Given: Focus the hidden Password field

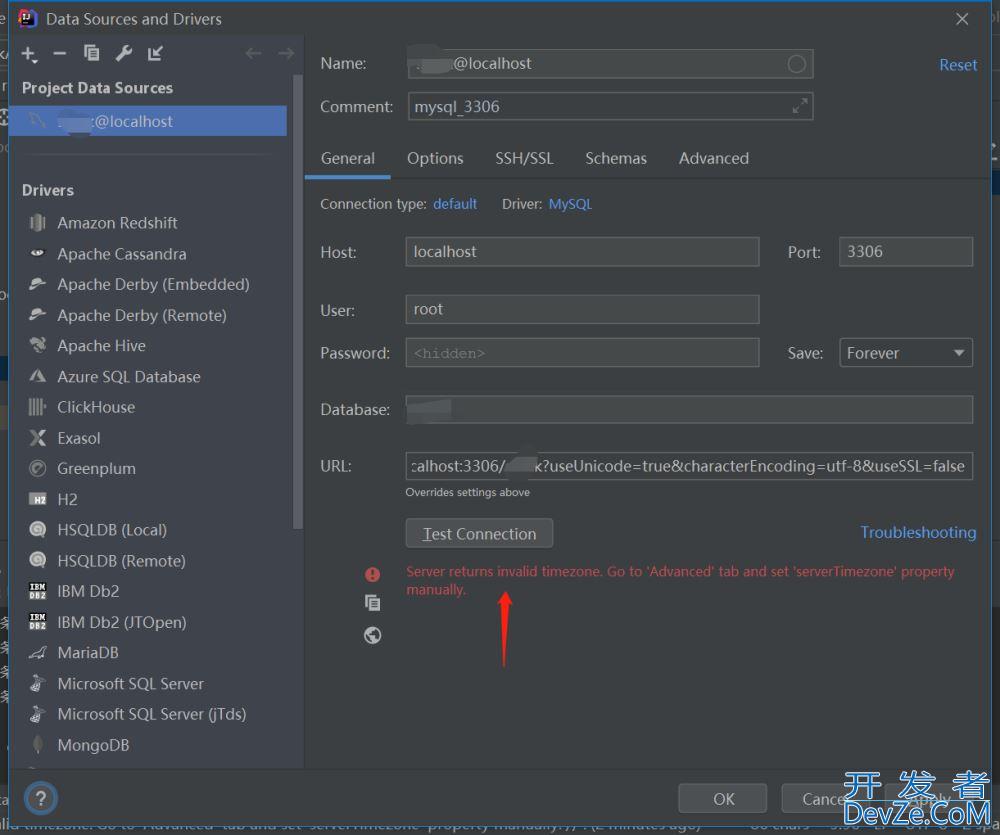Looking at the screenshot, I should click(582, 353).
